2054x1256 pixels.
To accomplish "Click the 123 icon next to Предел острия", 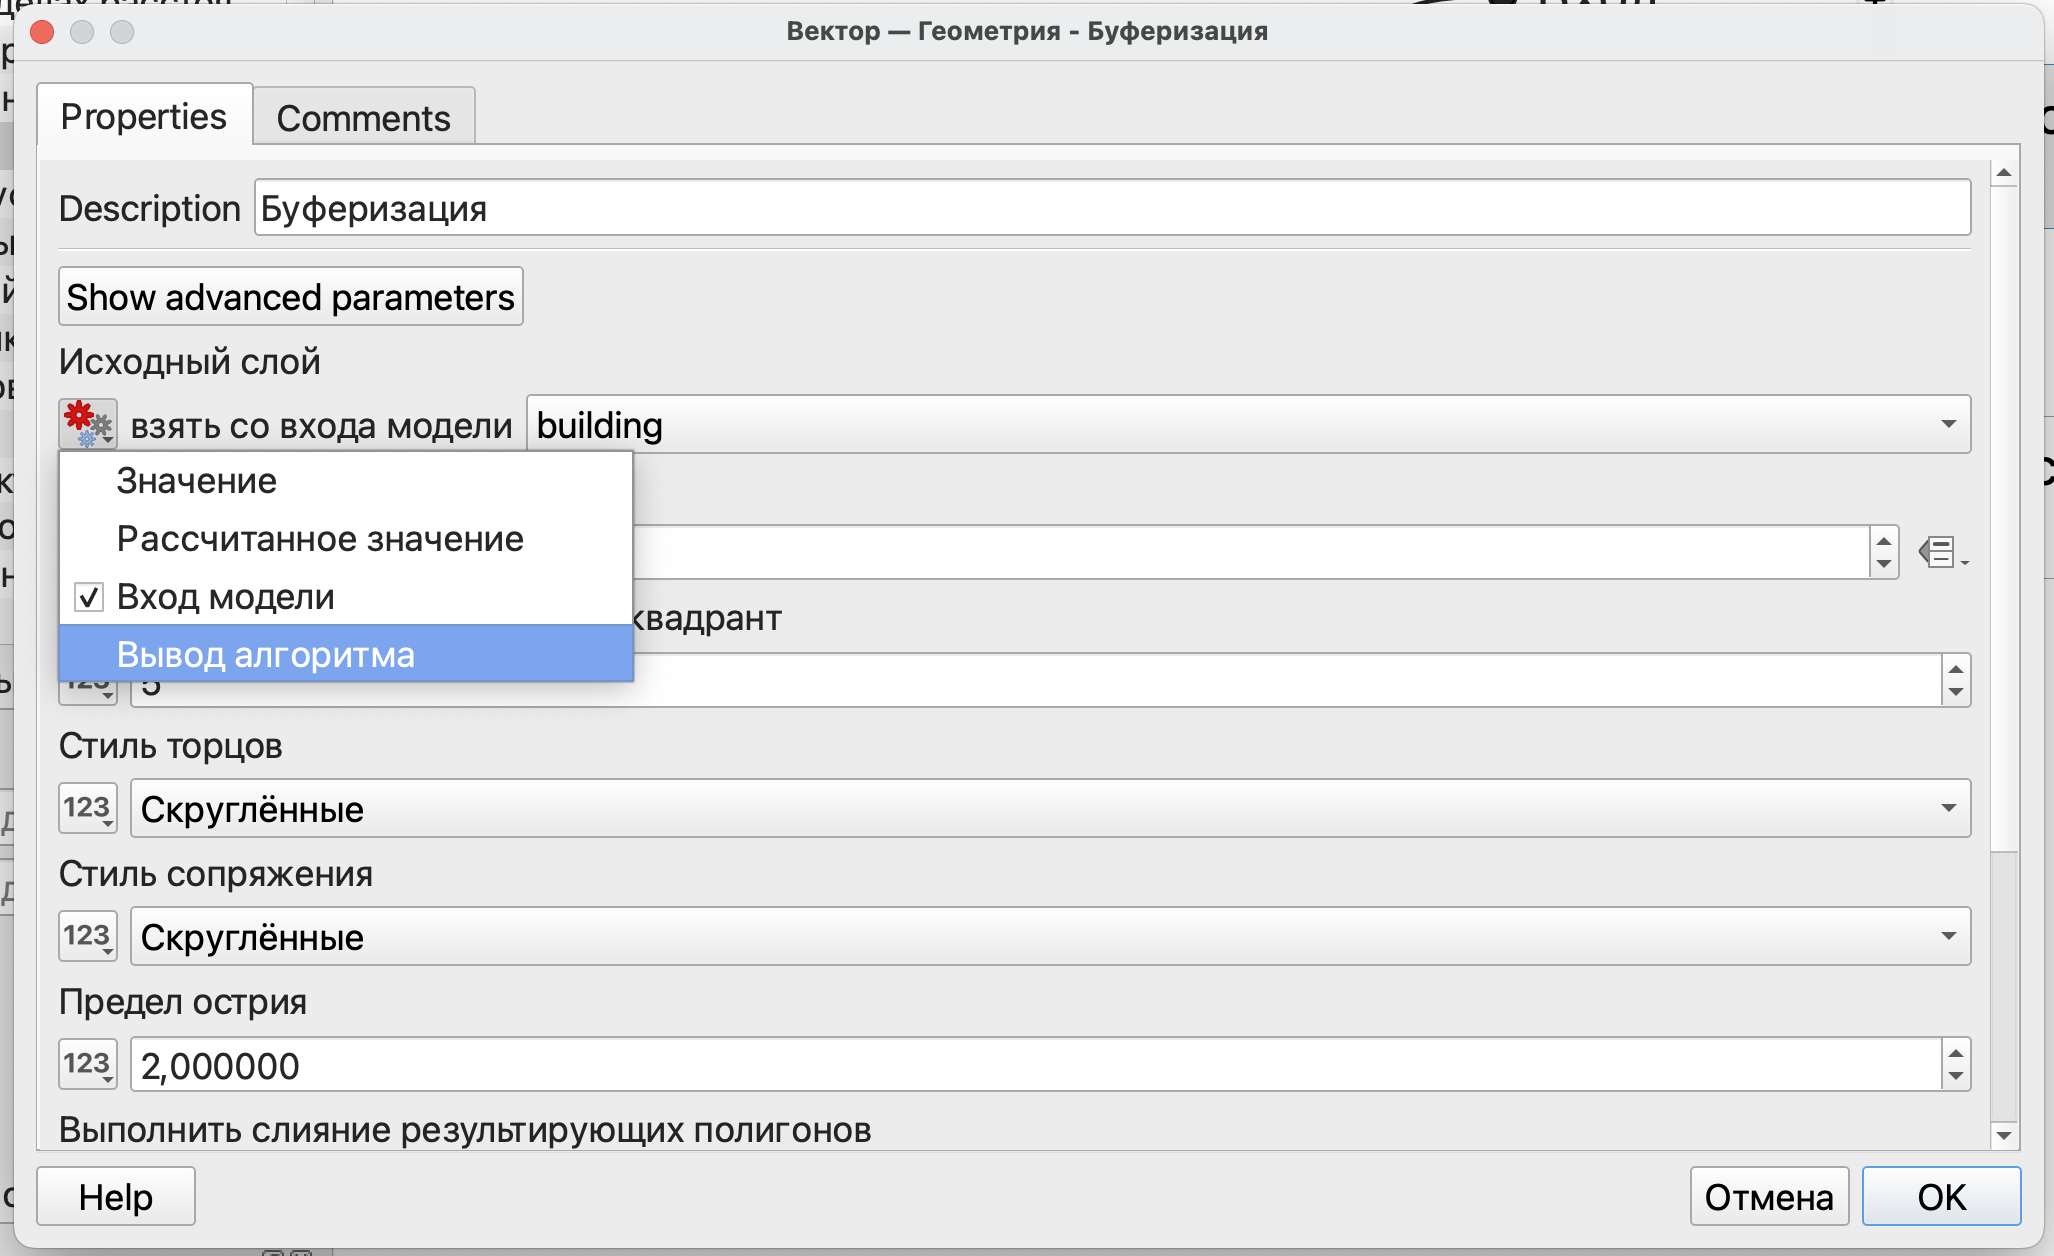I will tap(88, 1064).
